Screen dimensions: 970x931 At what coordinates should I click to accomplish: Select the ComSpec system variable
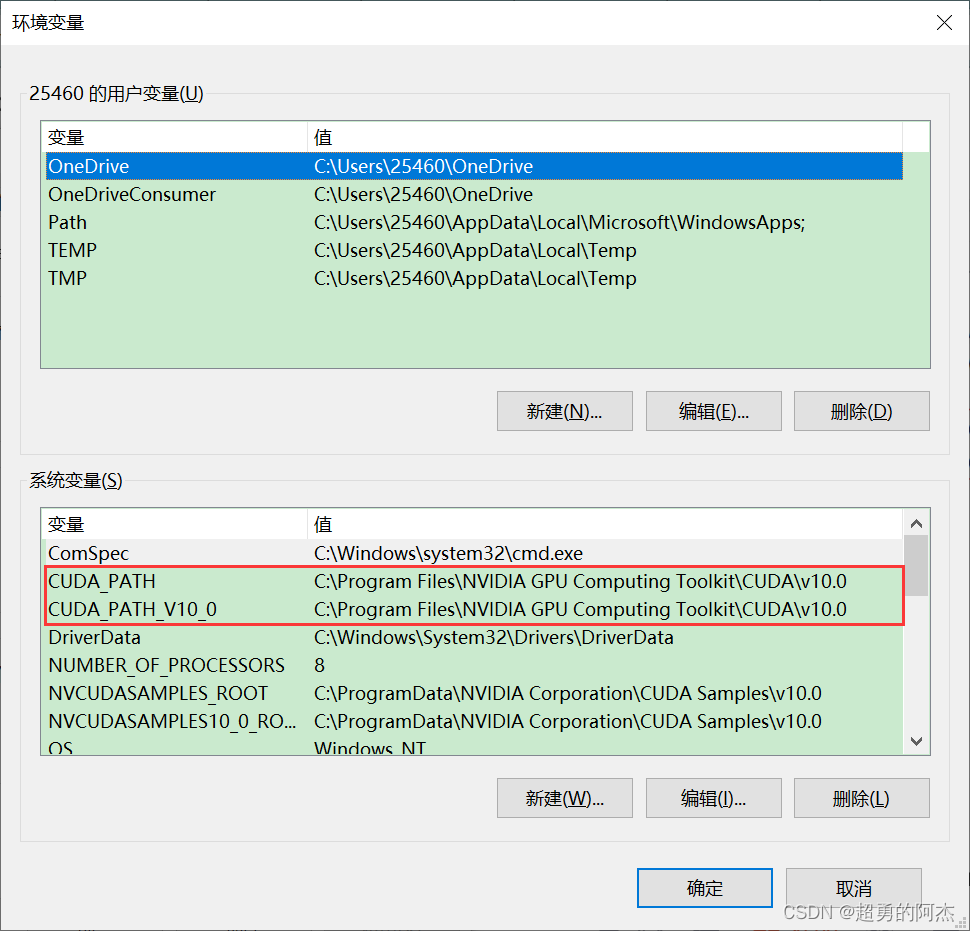click(474, 553)
